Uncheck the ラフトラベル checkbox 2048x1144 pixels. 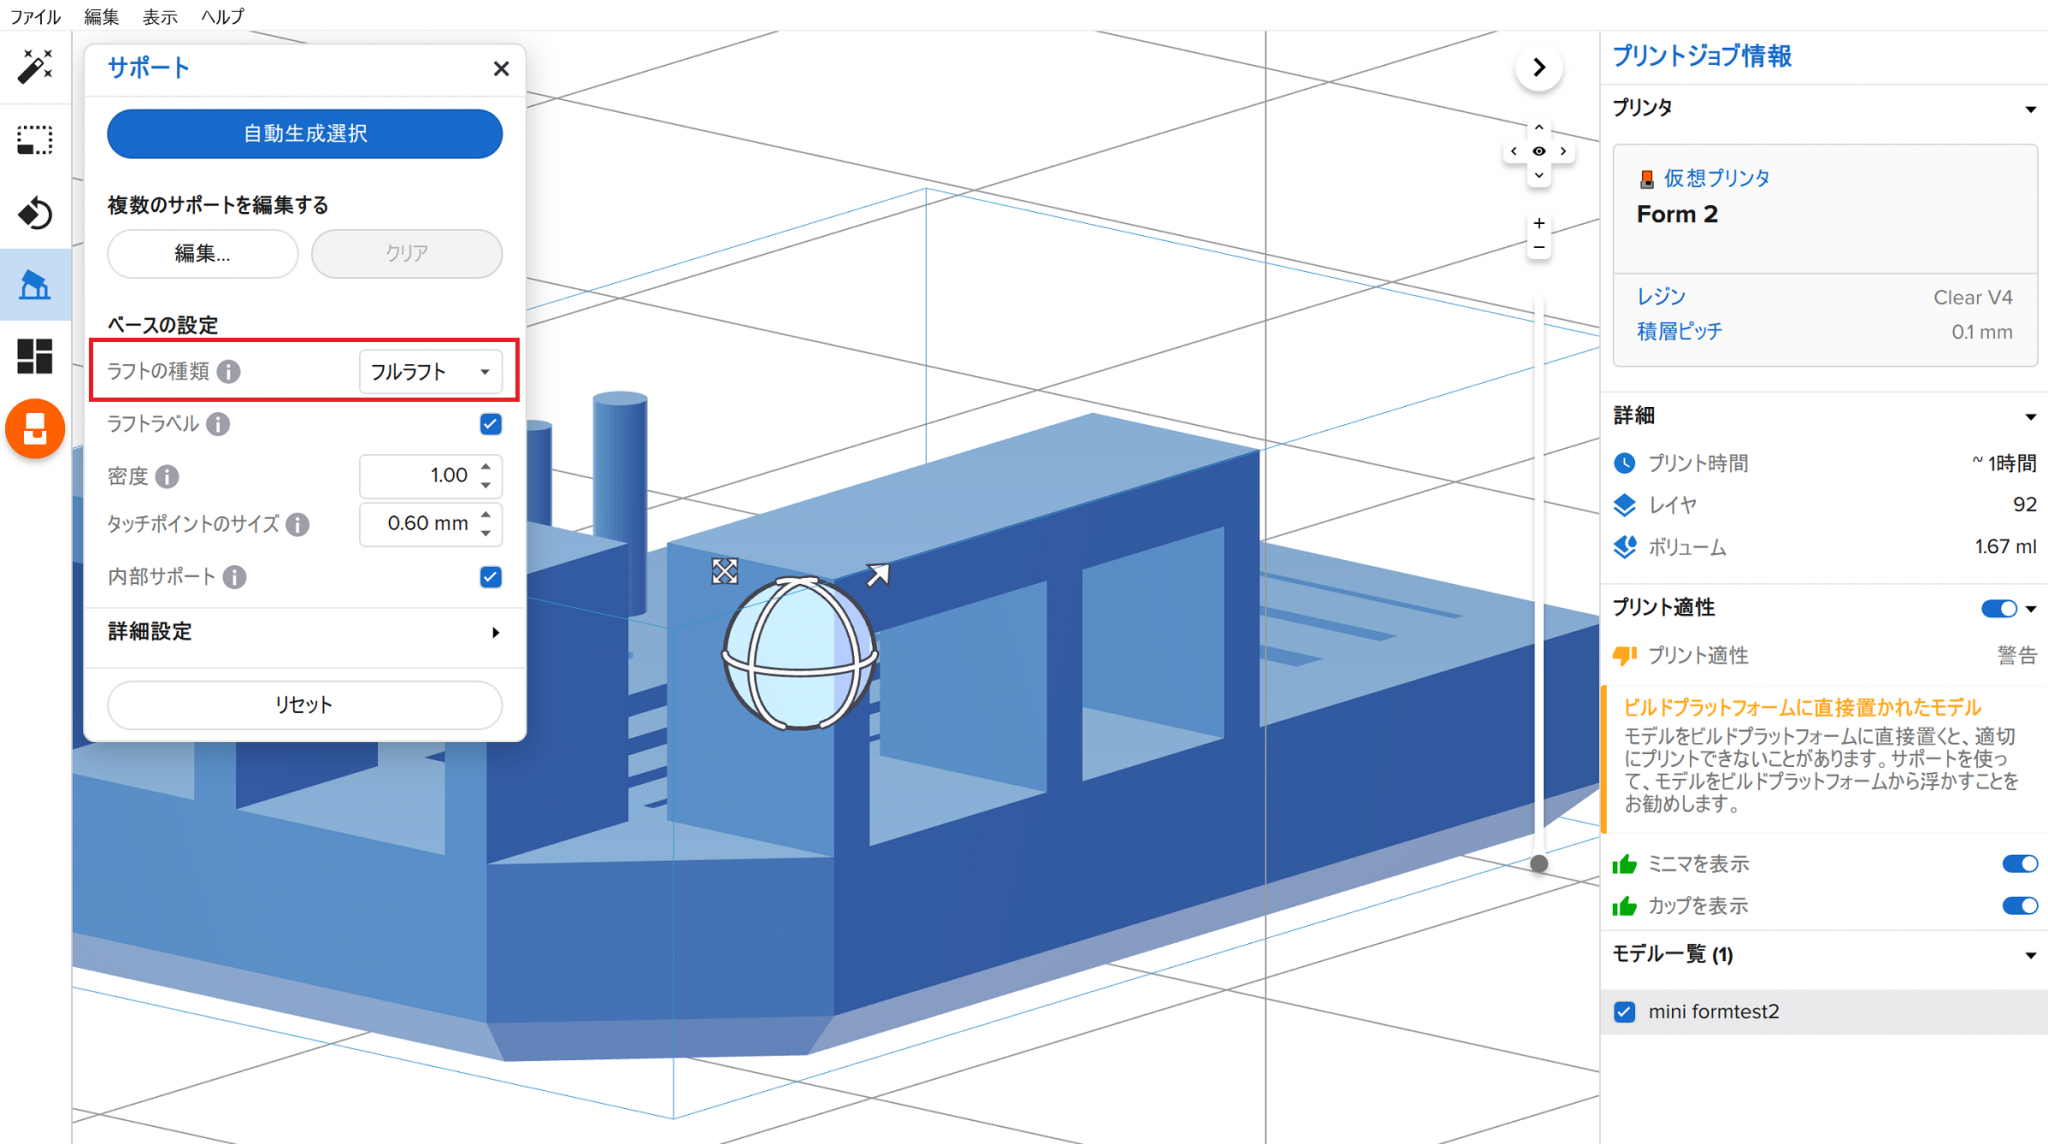tap(490, 424)
